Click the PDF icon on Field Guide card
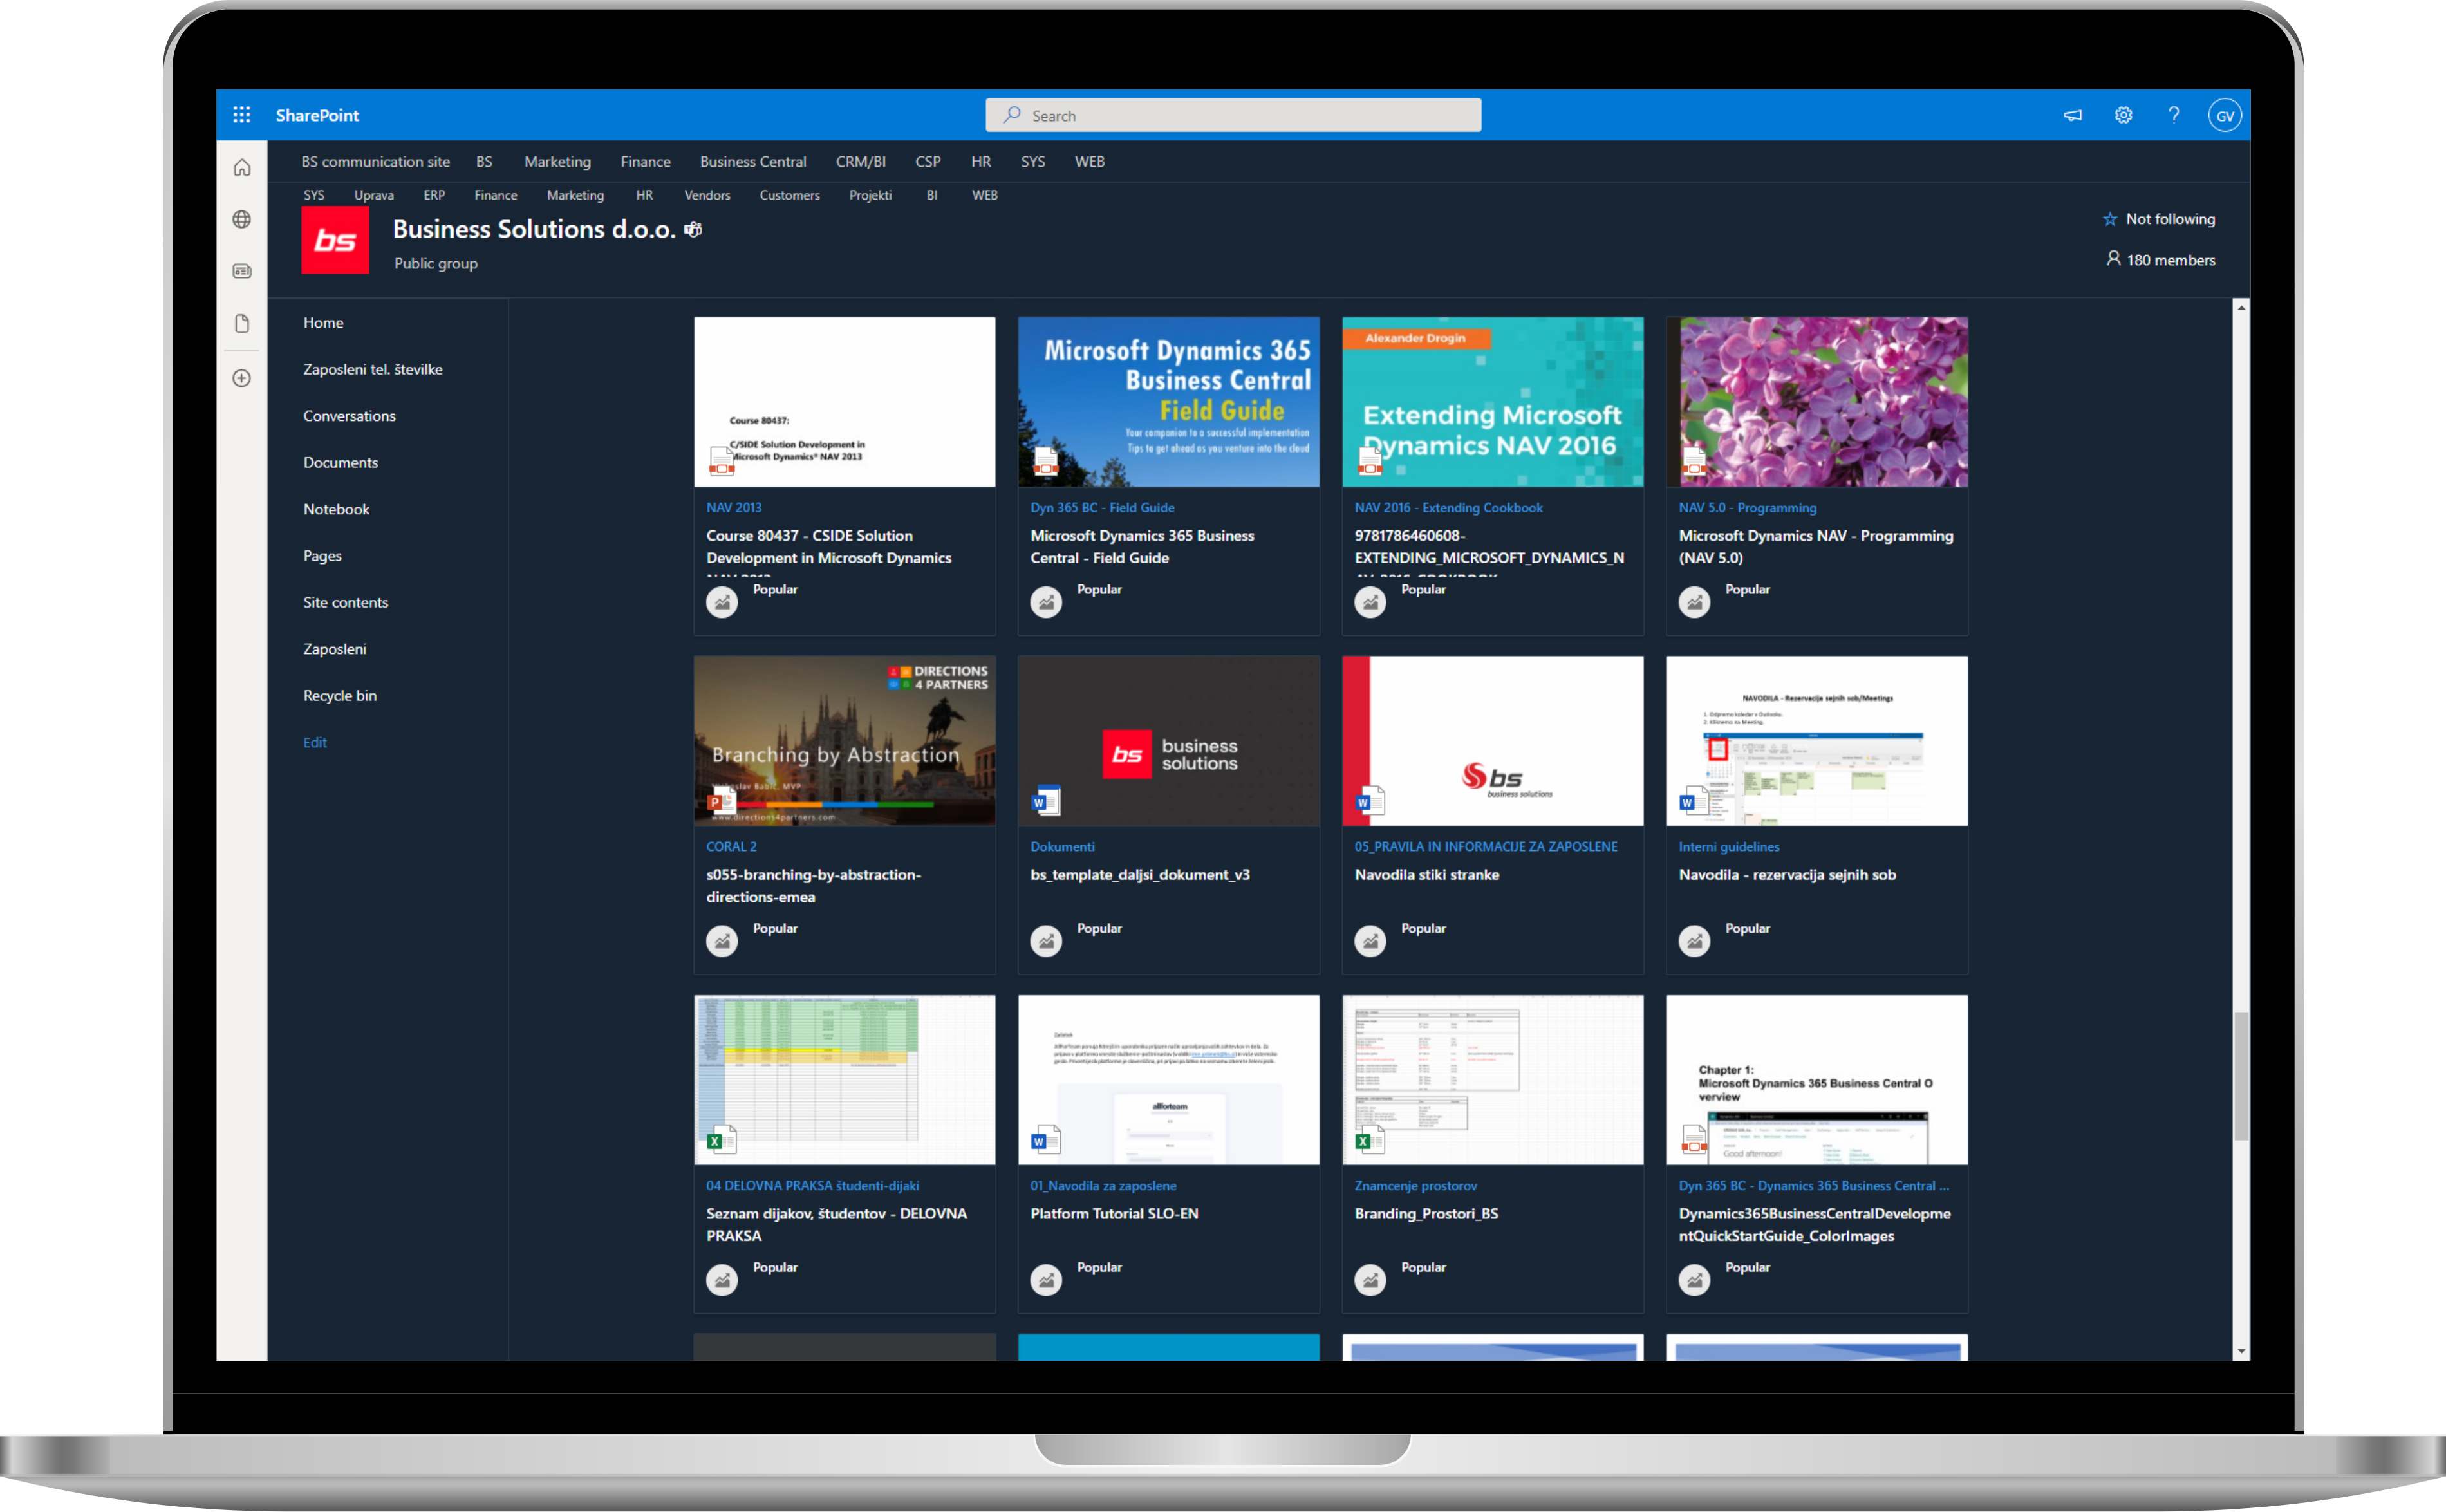2446x1512 pixels. click(1045, 461)
